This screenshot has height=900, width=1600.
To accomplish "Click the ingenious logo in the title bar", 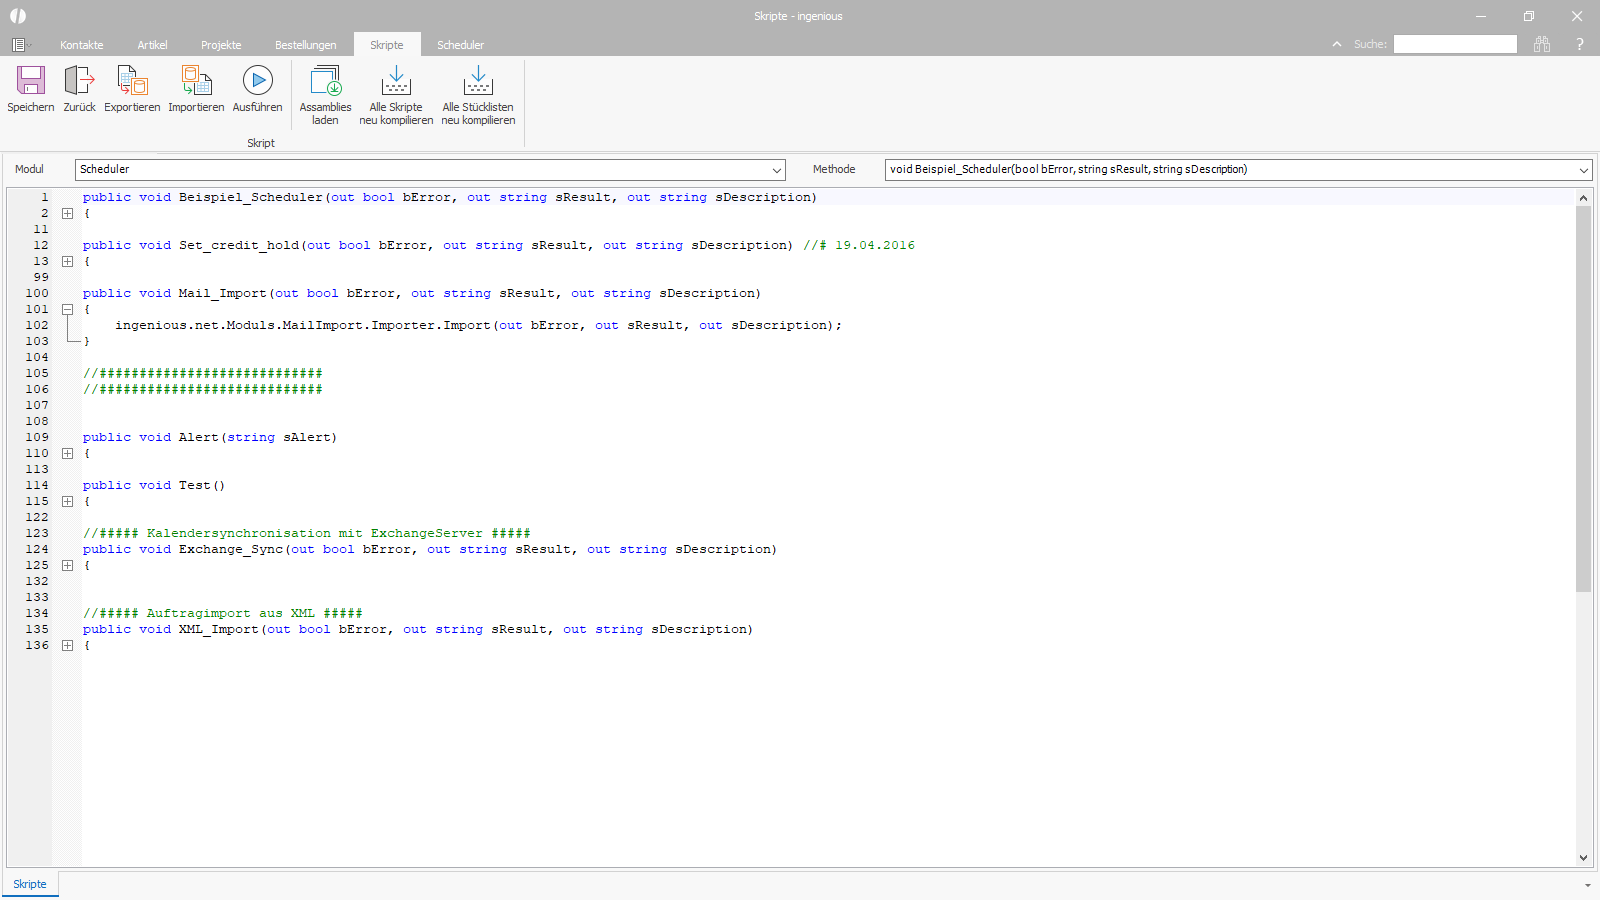I will 18,16.
